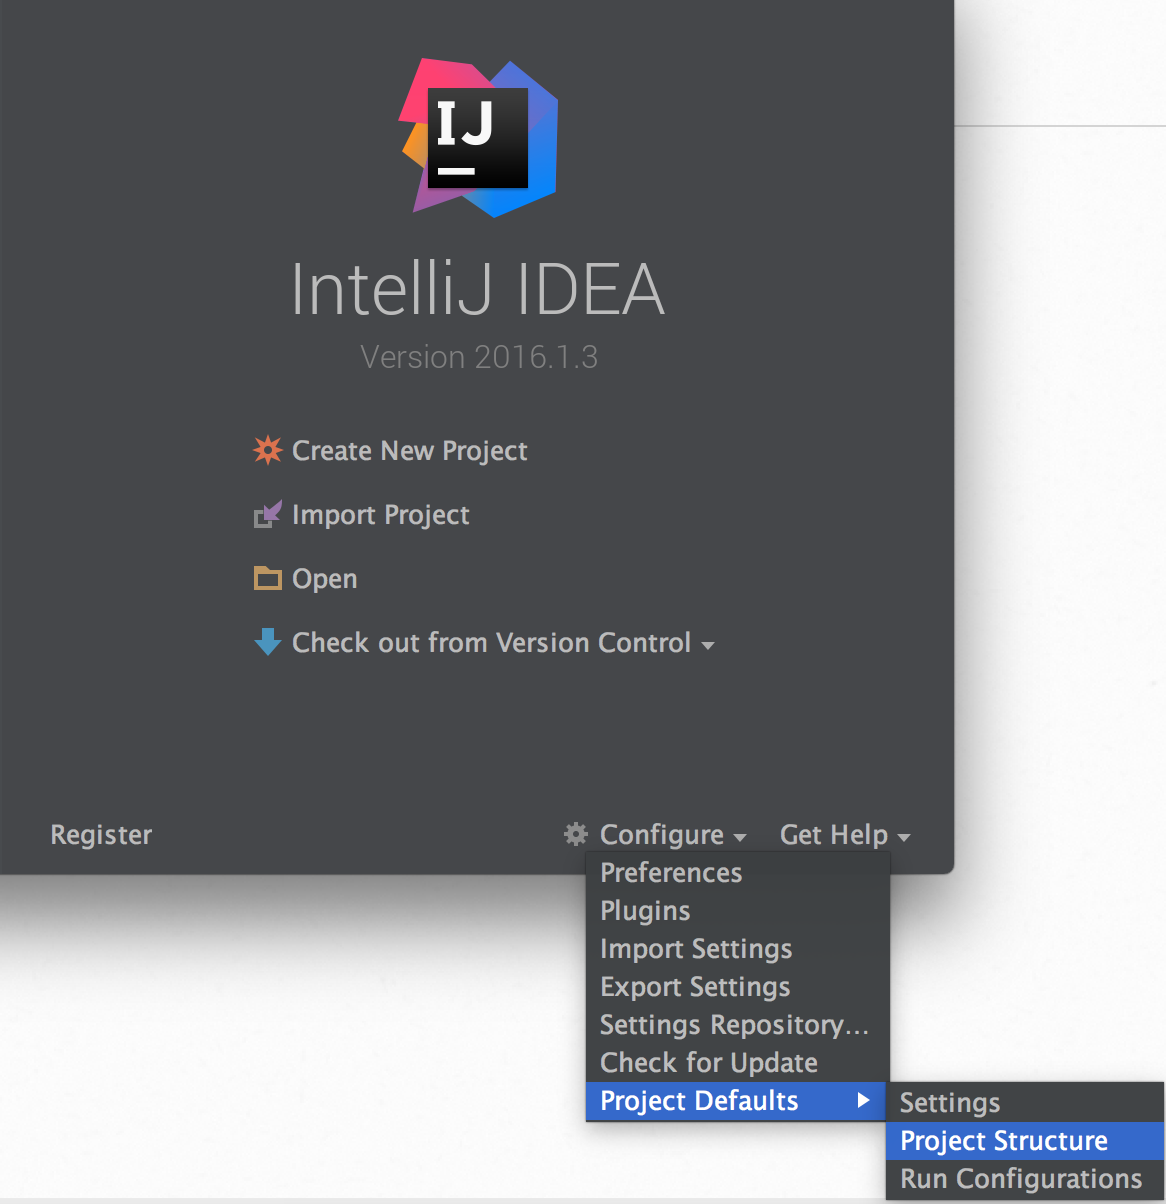Viewport: 1166px width, 1204px height.
Task: Choose Project Structure in submenu
Action: point(1025,1141)
